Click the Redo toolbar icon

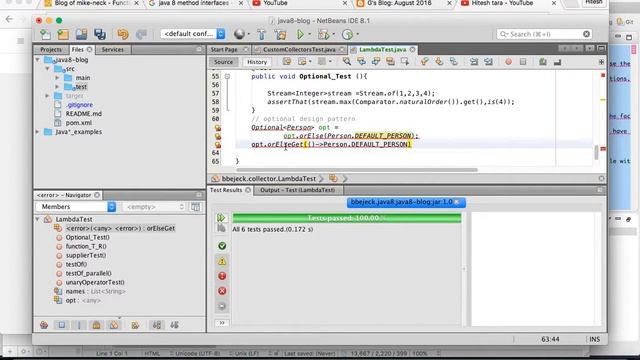[x=141, y=35]
